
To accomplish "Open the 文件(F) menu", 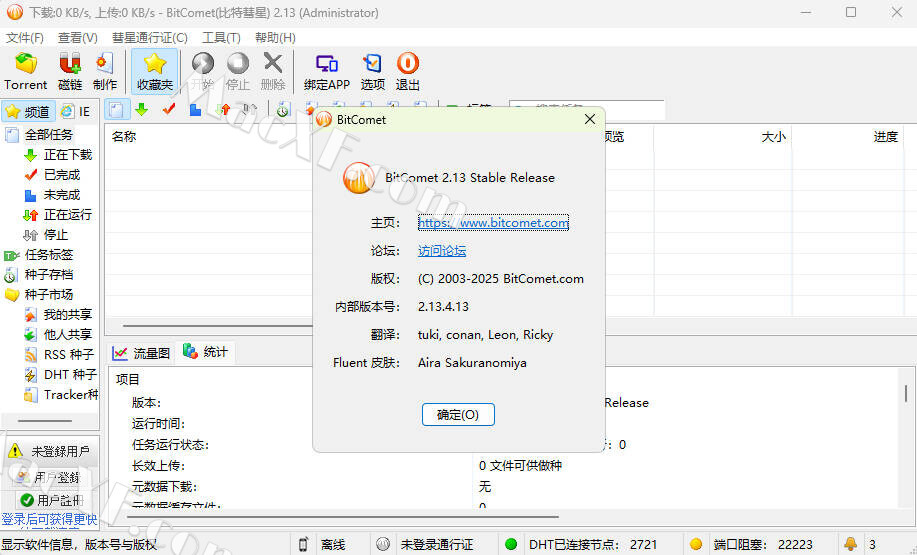I will pyautogui.click(x=25, y=37).
